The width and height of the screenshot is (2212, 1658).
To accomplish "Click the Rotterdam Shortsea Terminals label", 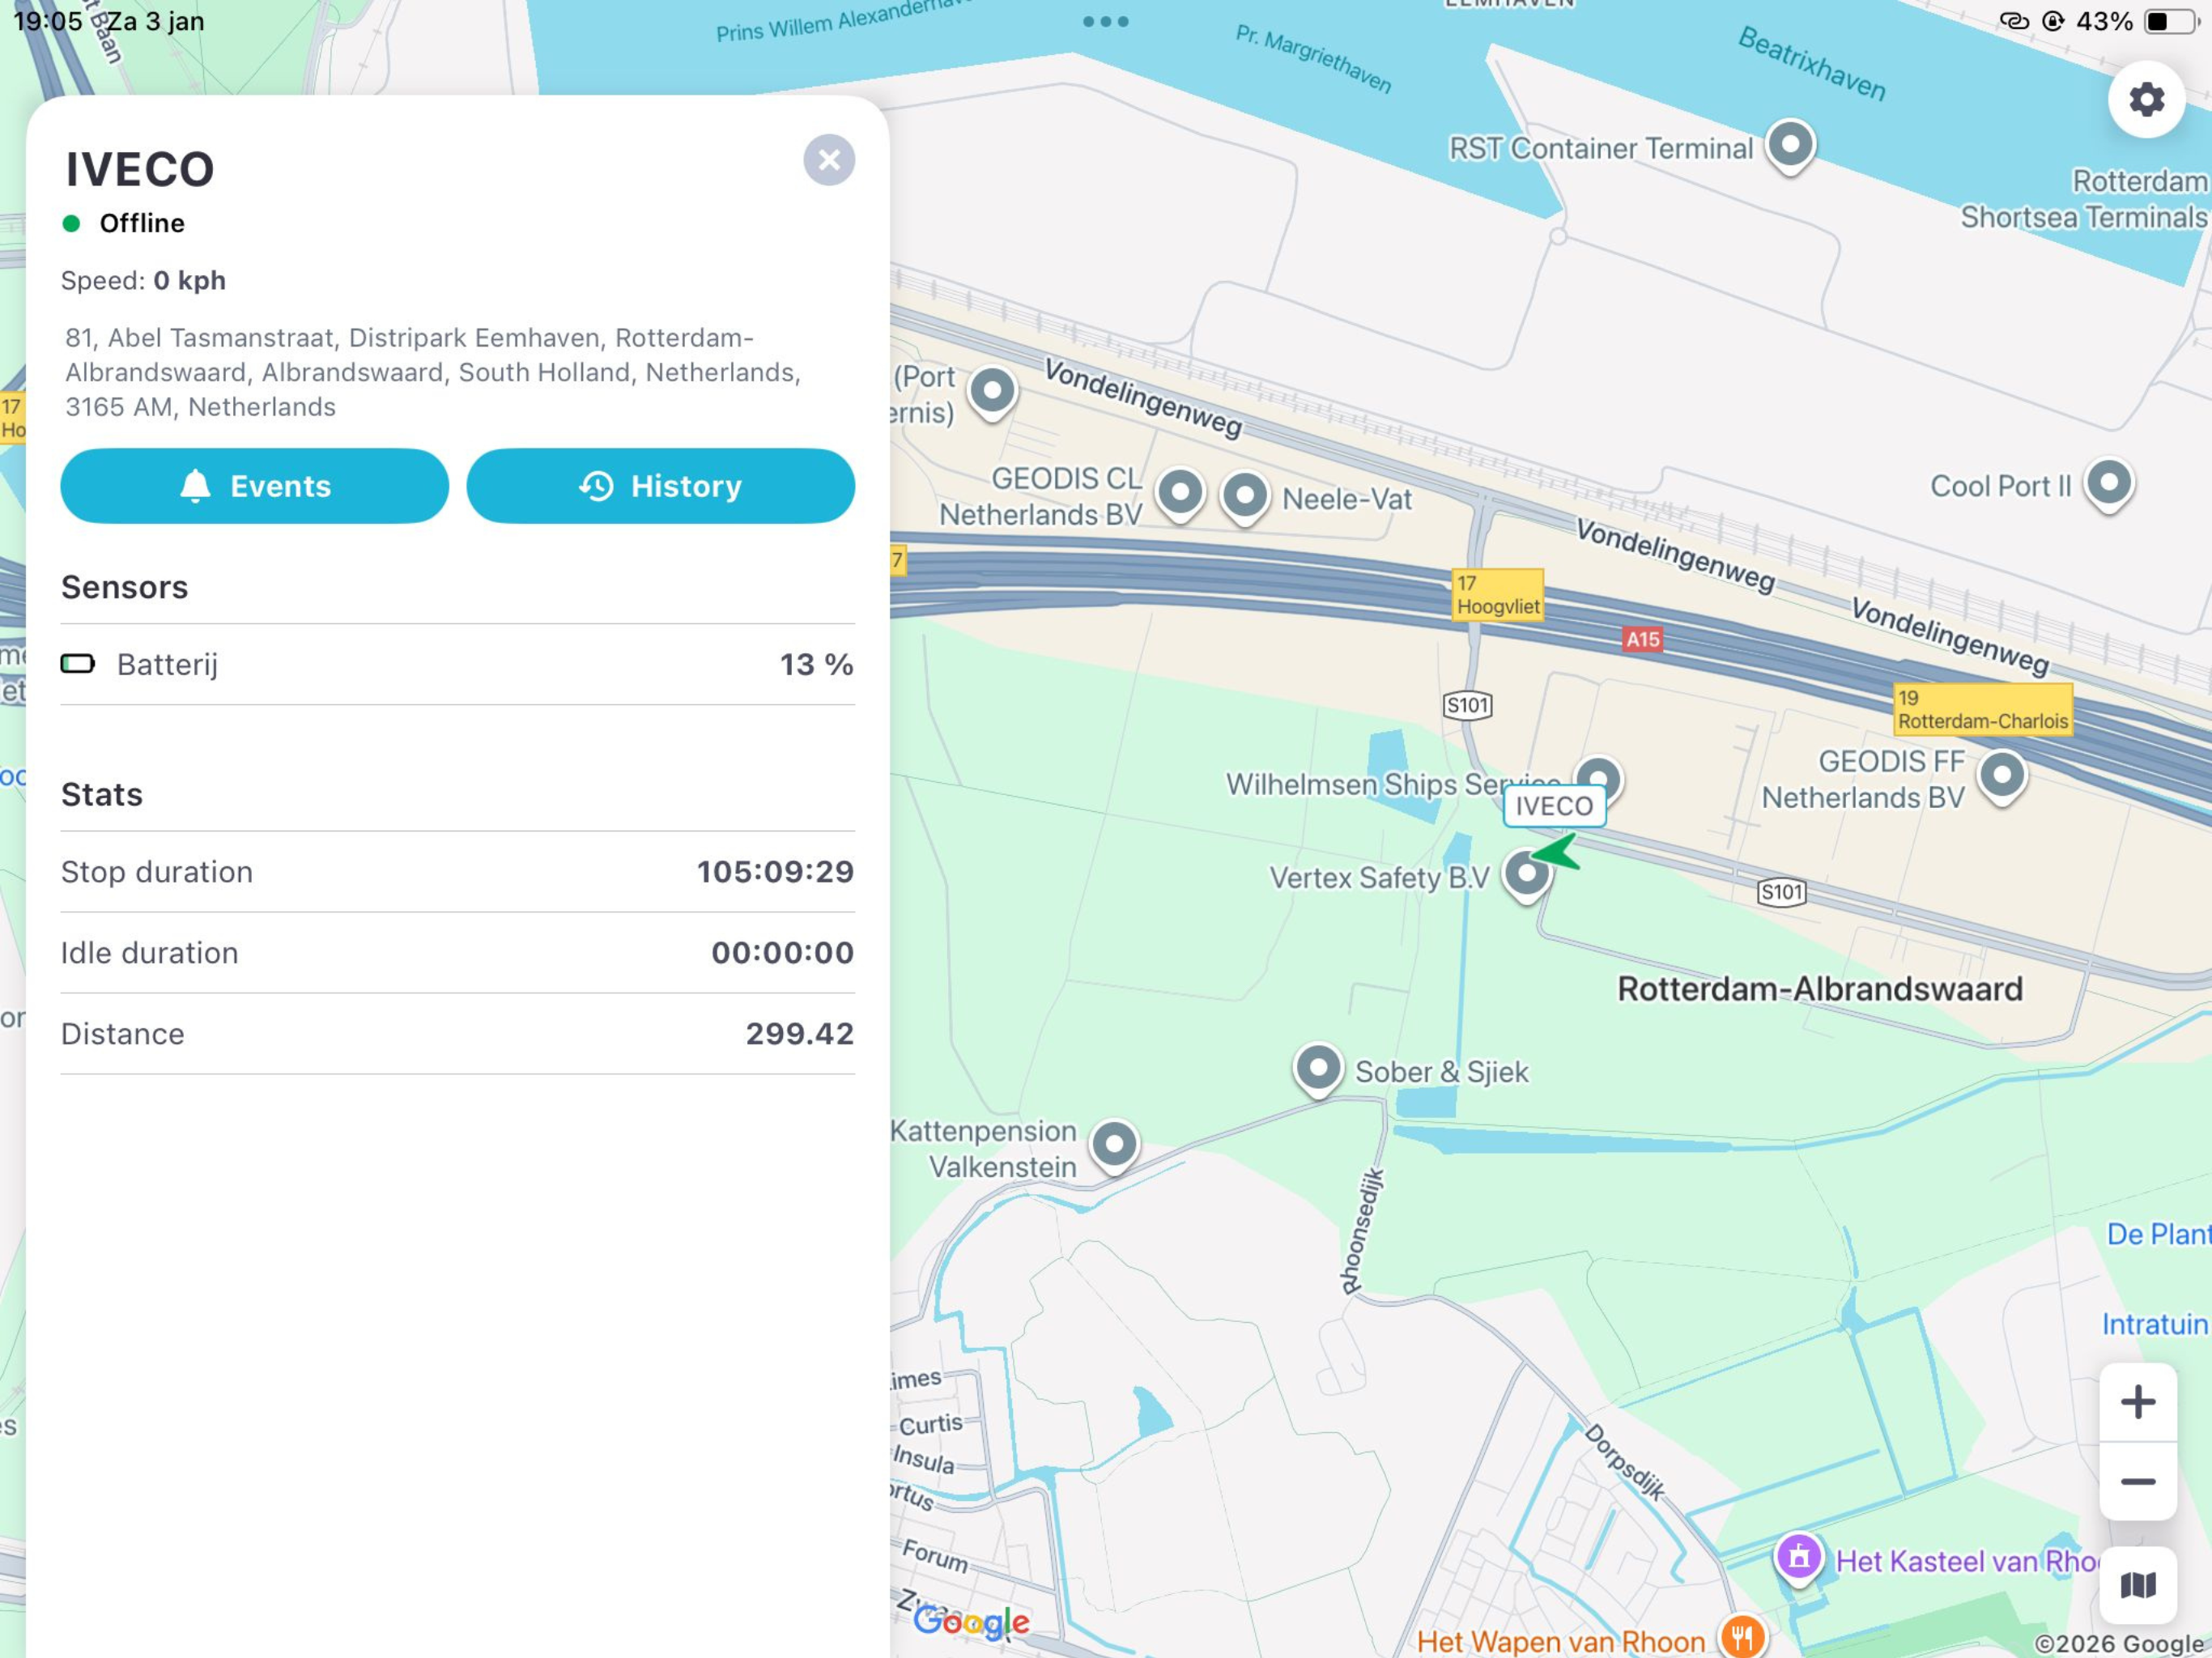I will pyautogui.click(x=2084, y=199).
